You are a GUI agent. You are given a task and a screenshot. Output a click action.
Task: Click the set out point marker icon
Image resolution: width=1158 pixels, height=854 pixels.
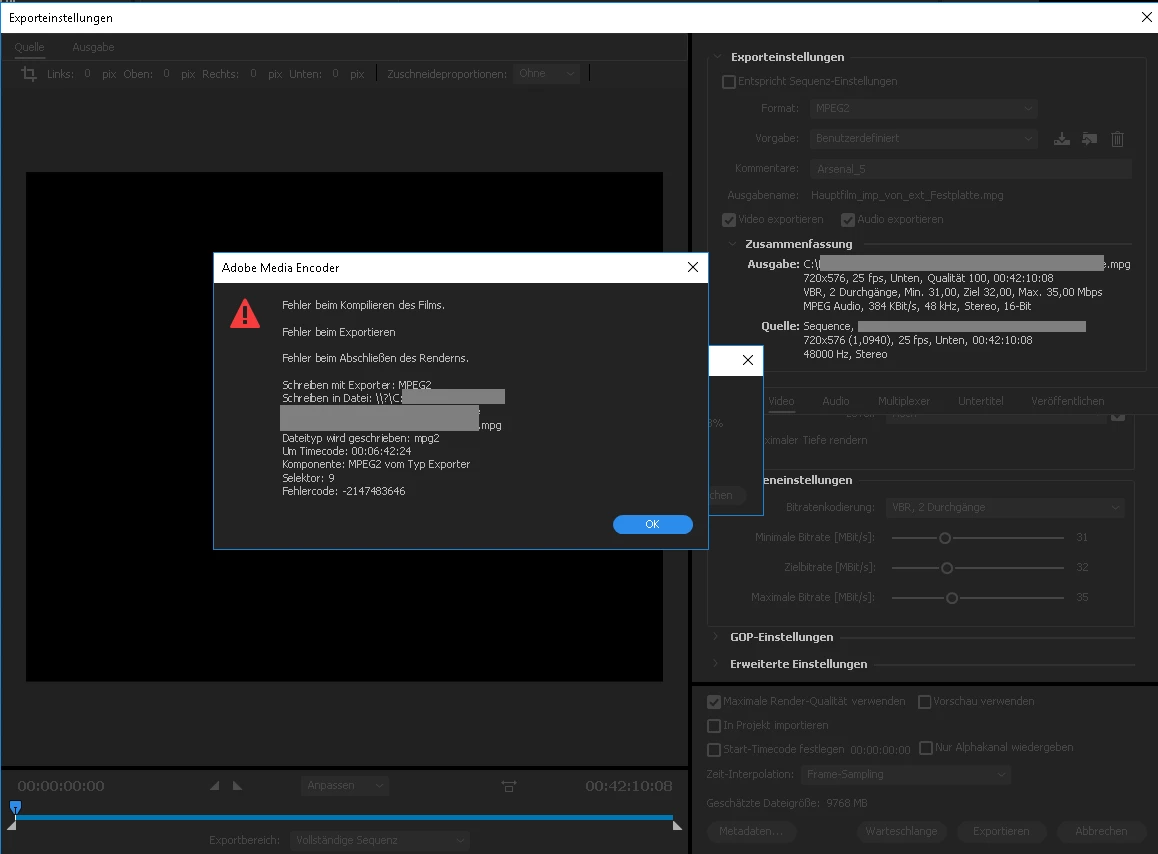coord(237,785)
